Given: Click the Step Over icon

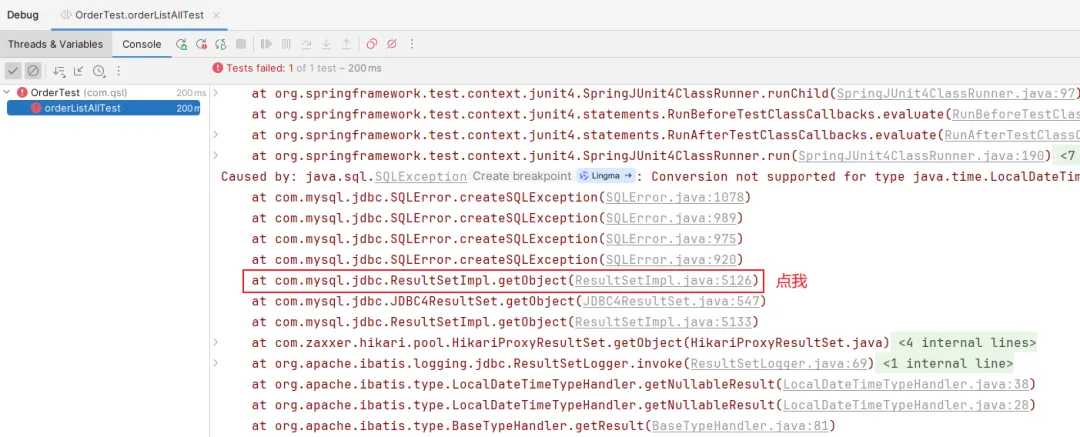Looking at the screenshot, I should [306, 44].
